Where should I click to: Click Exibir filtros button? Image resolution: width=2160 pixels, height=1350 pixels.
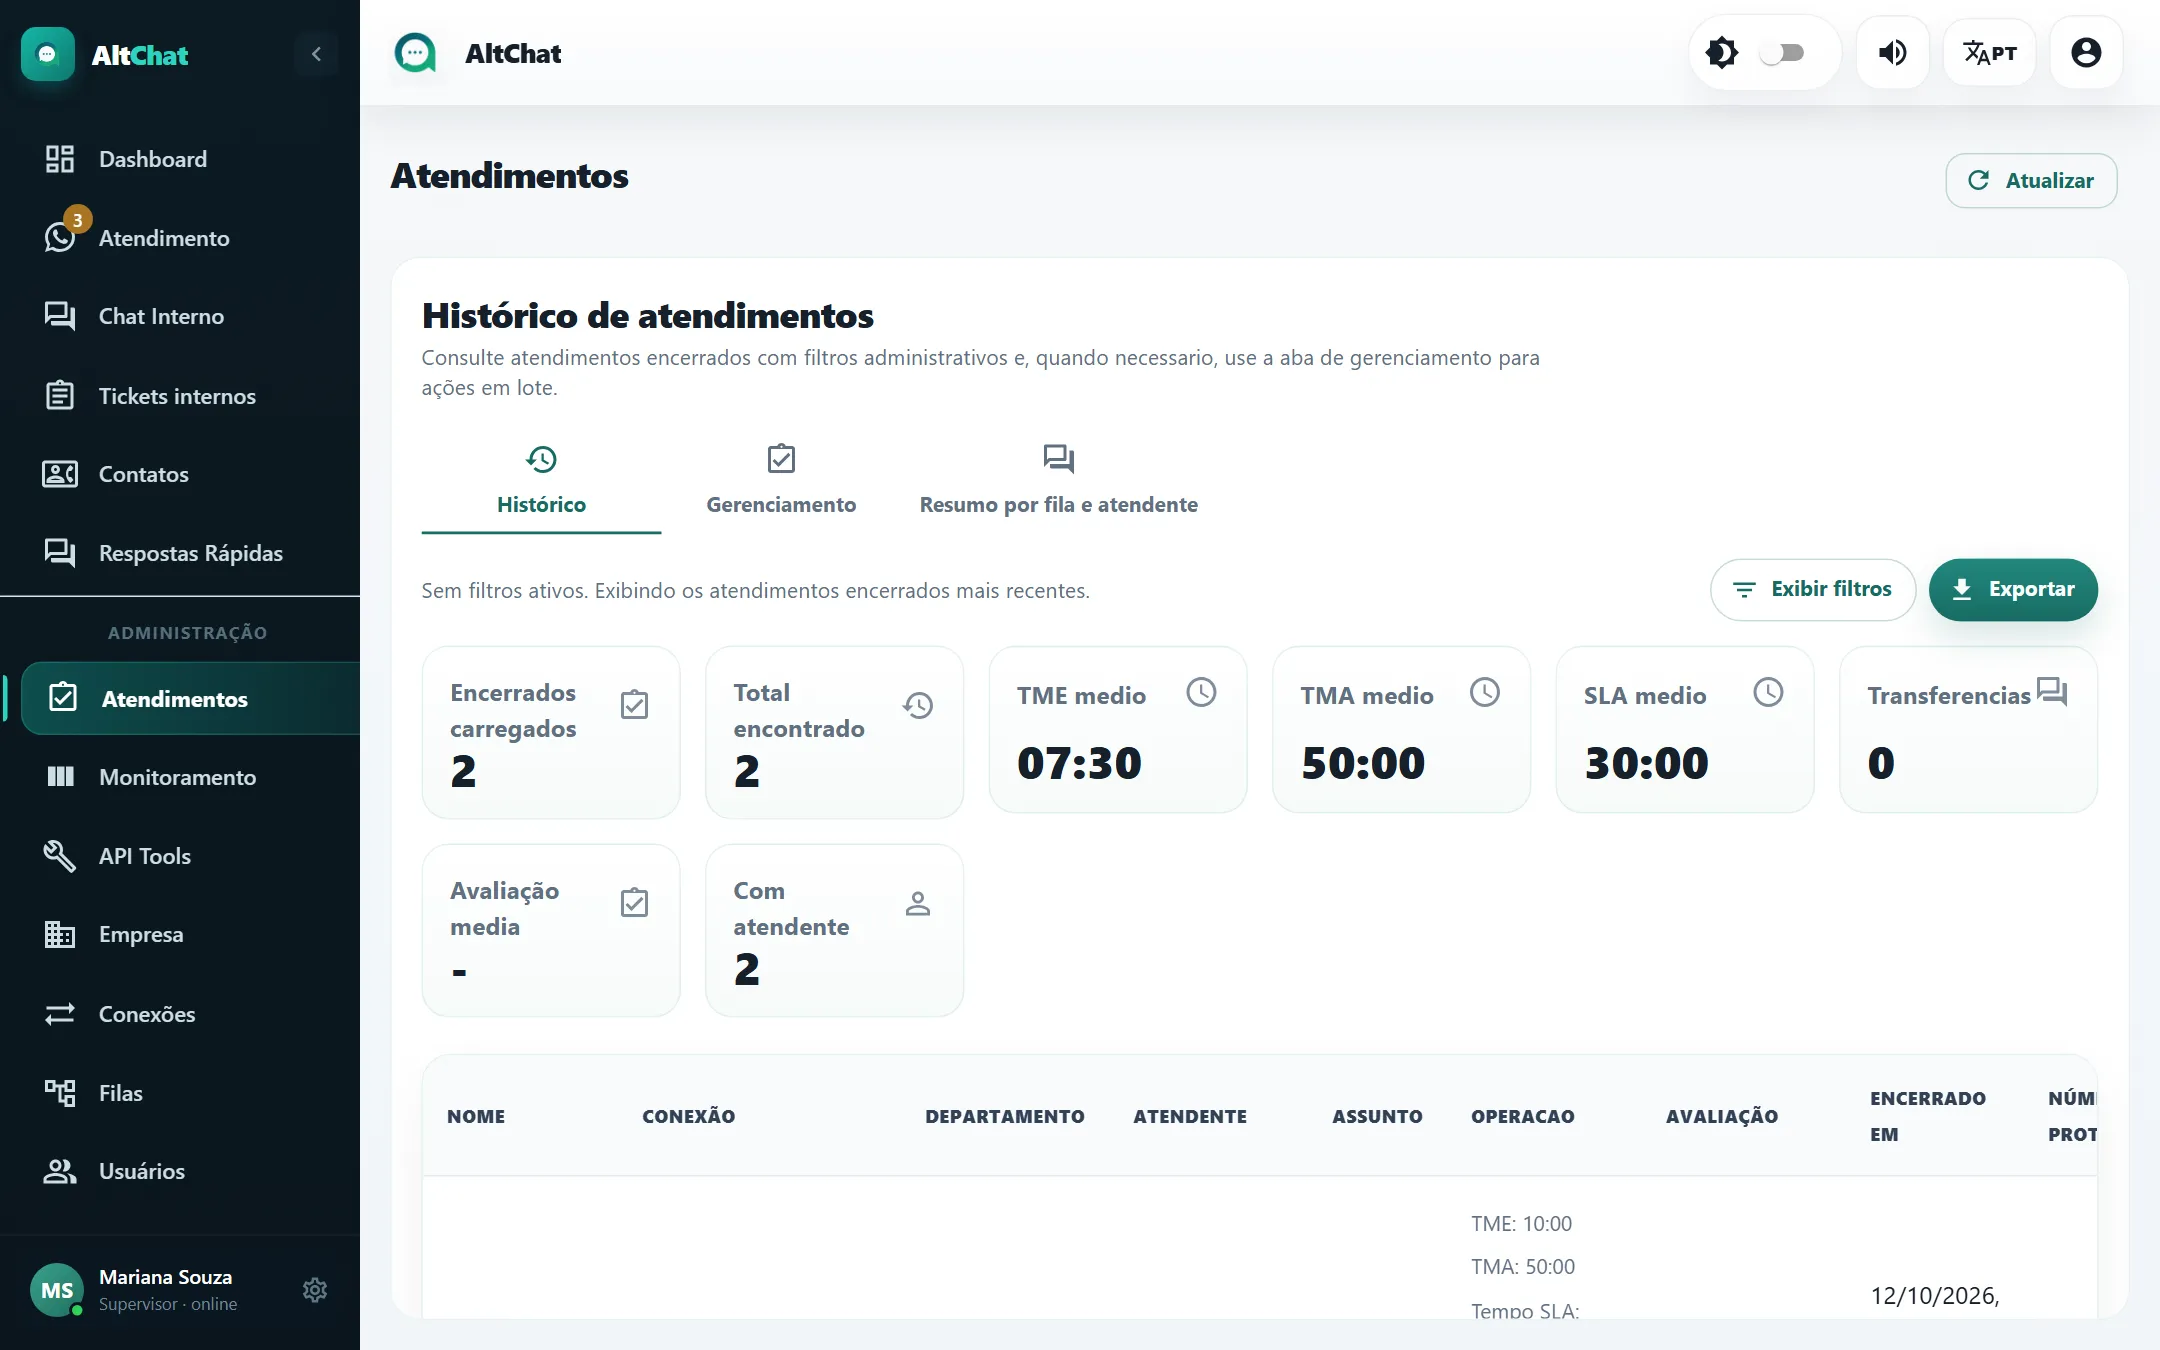tap(1813, 589)
